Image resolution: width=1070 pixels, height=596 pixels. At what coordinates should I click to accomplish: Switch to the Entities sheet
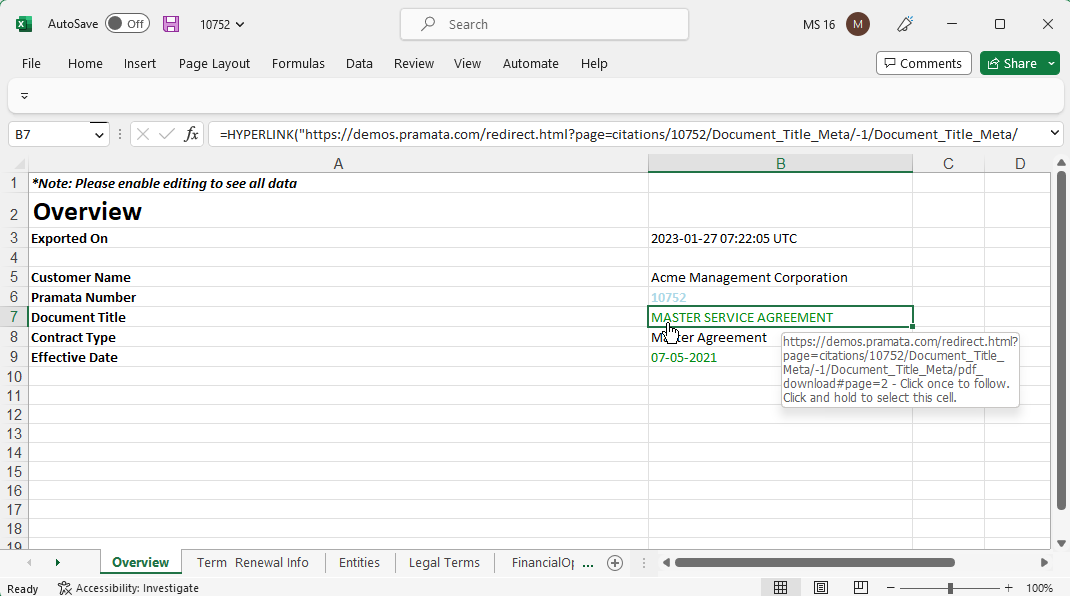coord(359,563)
